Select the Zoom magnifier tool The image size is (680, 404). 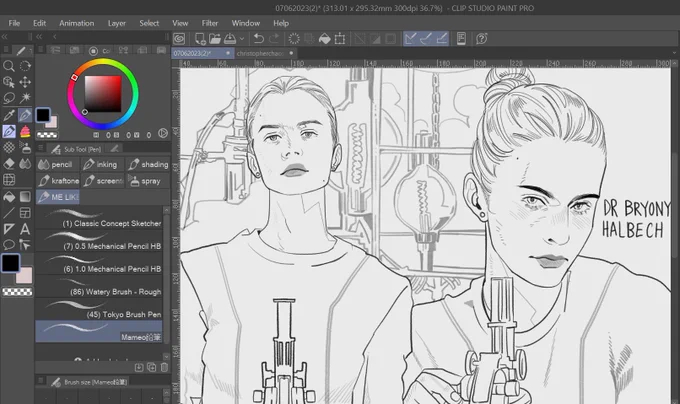coord(9,66)
